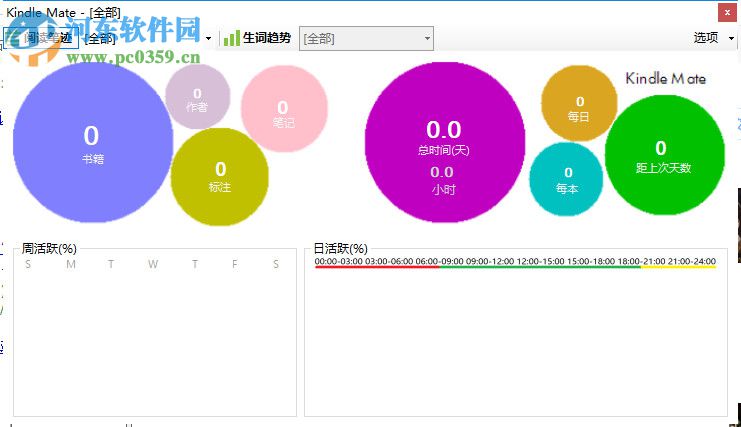Click the blue 书籍 bubble
Screen dimensions: 741x427
pos(93,142)
